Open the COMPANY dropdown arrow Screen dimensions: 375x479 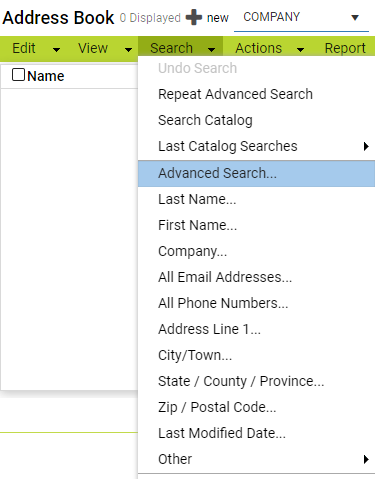(x=355, y=18)
